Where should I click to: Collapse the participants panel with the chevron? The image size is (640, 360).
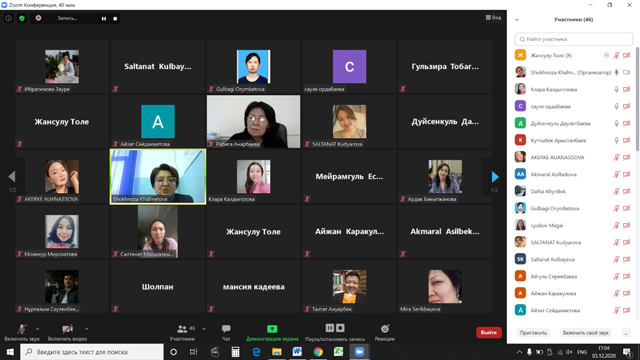point(517,20)
